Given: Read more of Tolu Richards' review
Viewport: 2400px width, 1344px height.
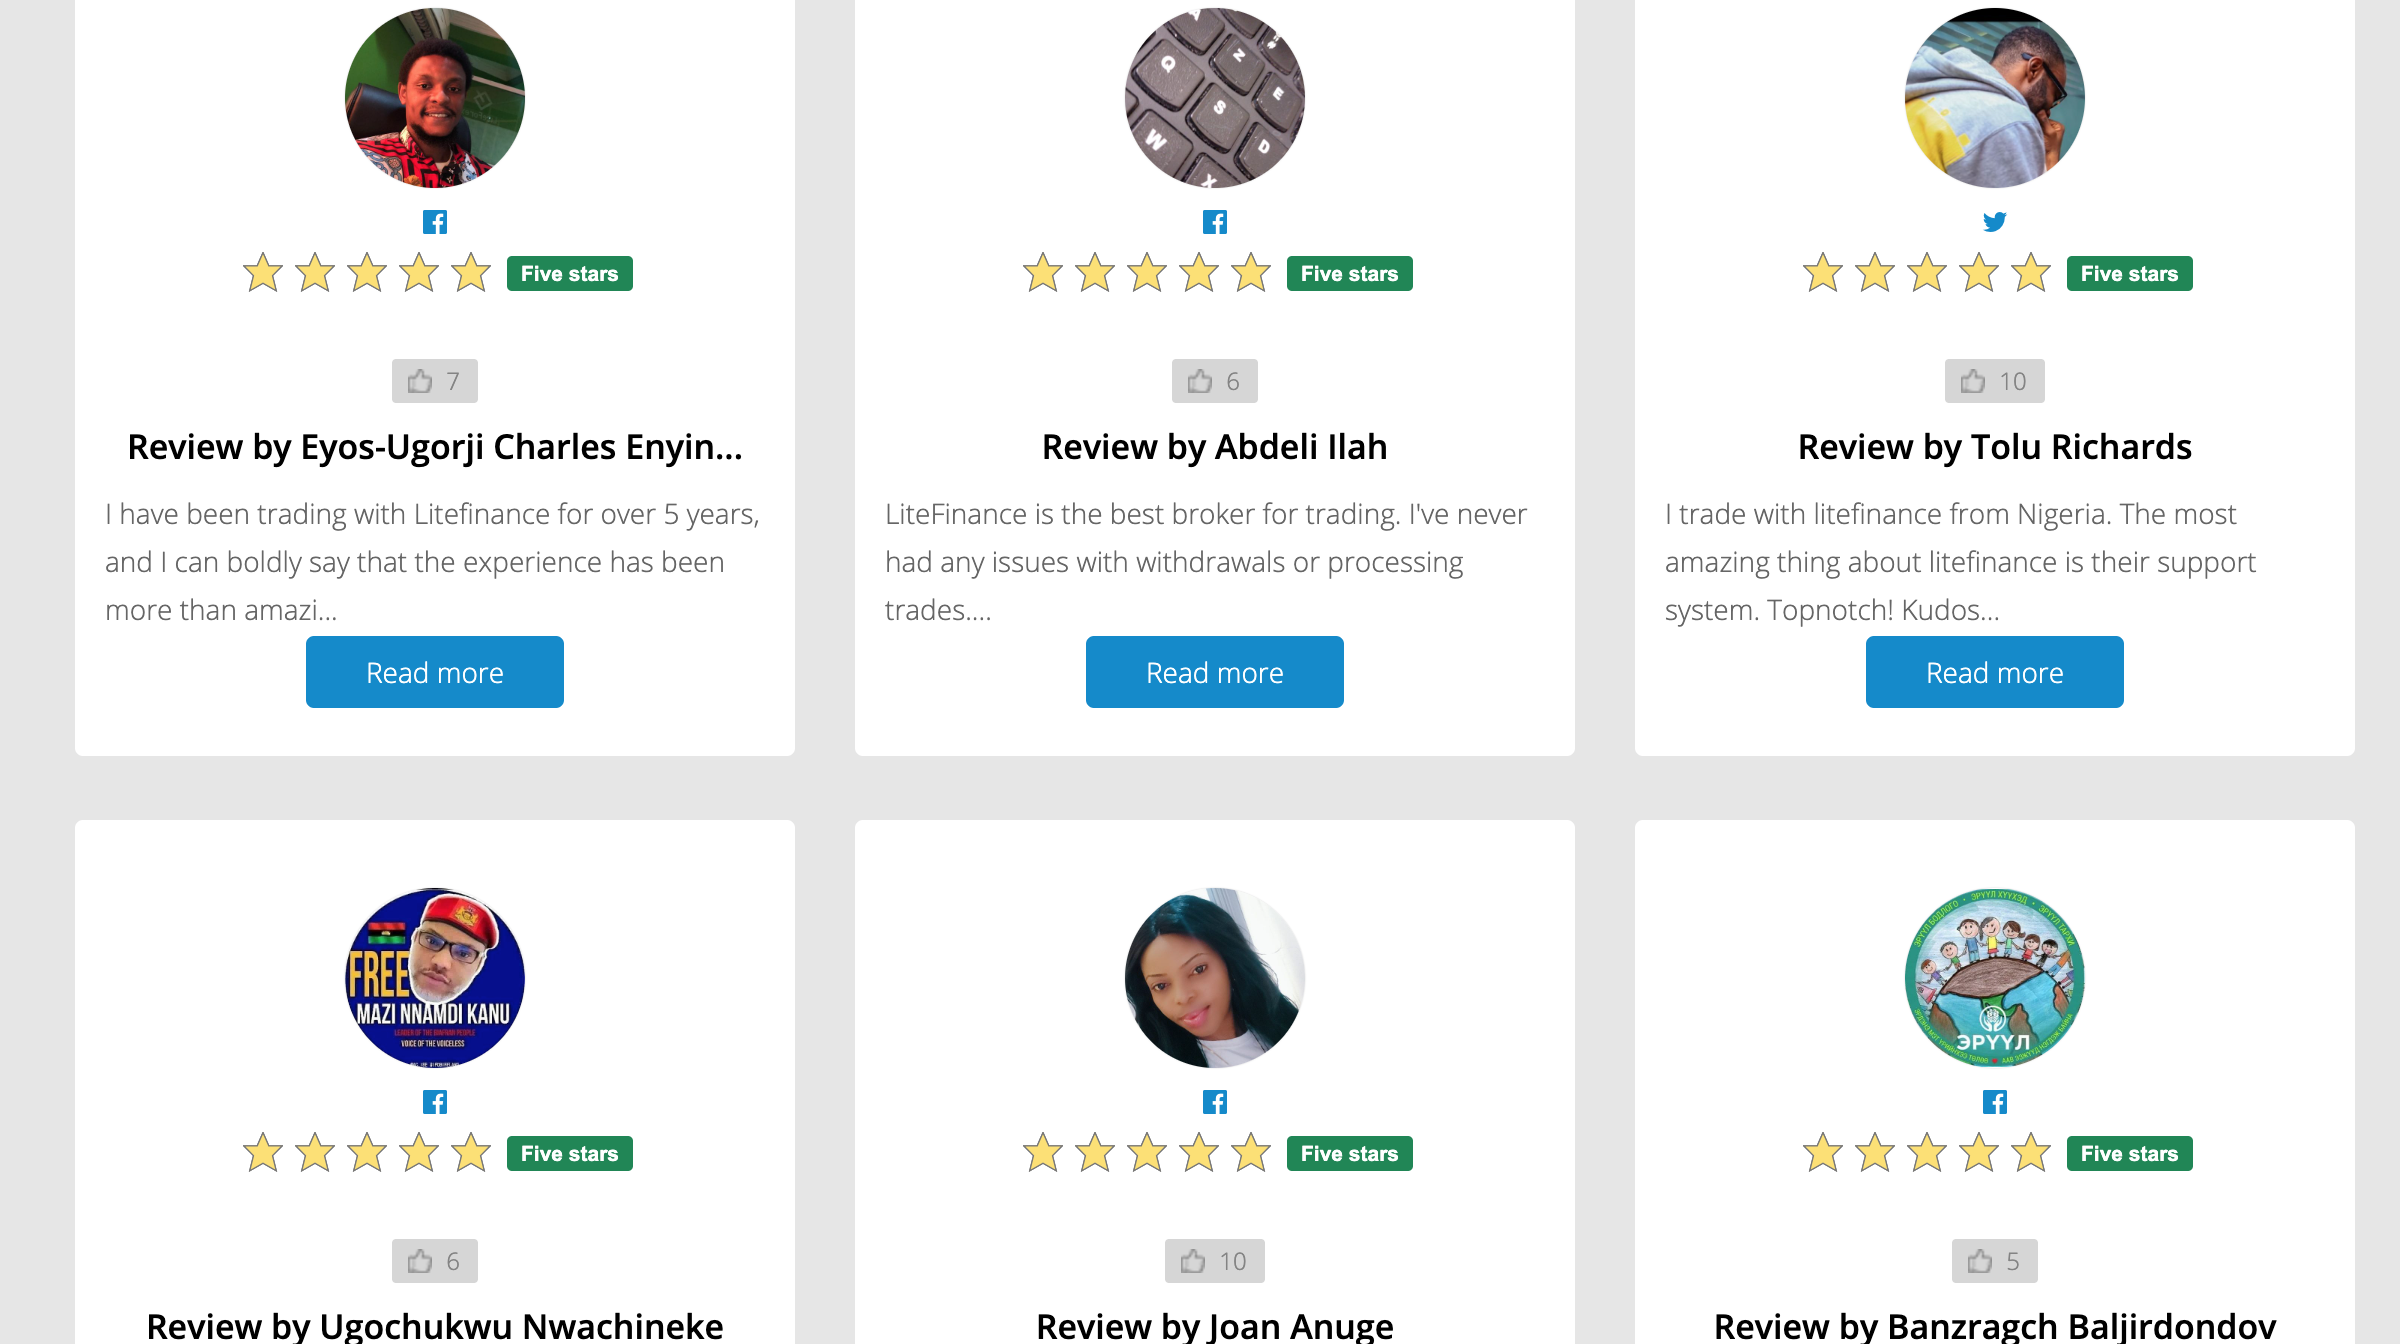Looking at the screenshot, I should (x=1994, y=672).
